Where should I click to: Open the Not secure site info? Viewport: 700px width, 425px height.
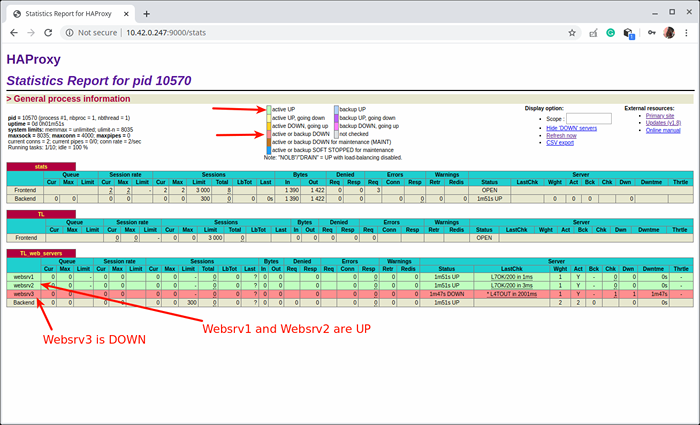coord(92,33)
